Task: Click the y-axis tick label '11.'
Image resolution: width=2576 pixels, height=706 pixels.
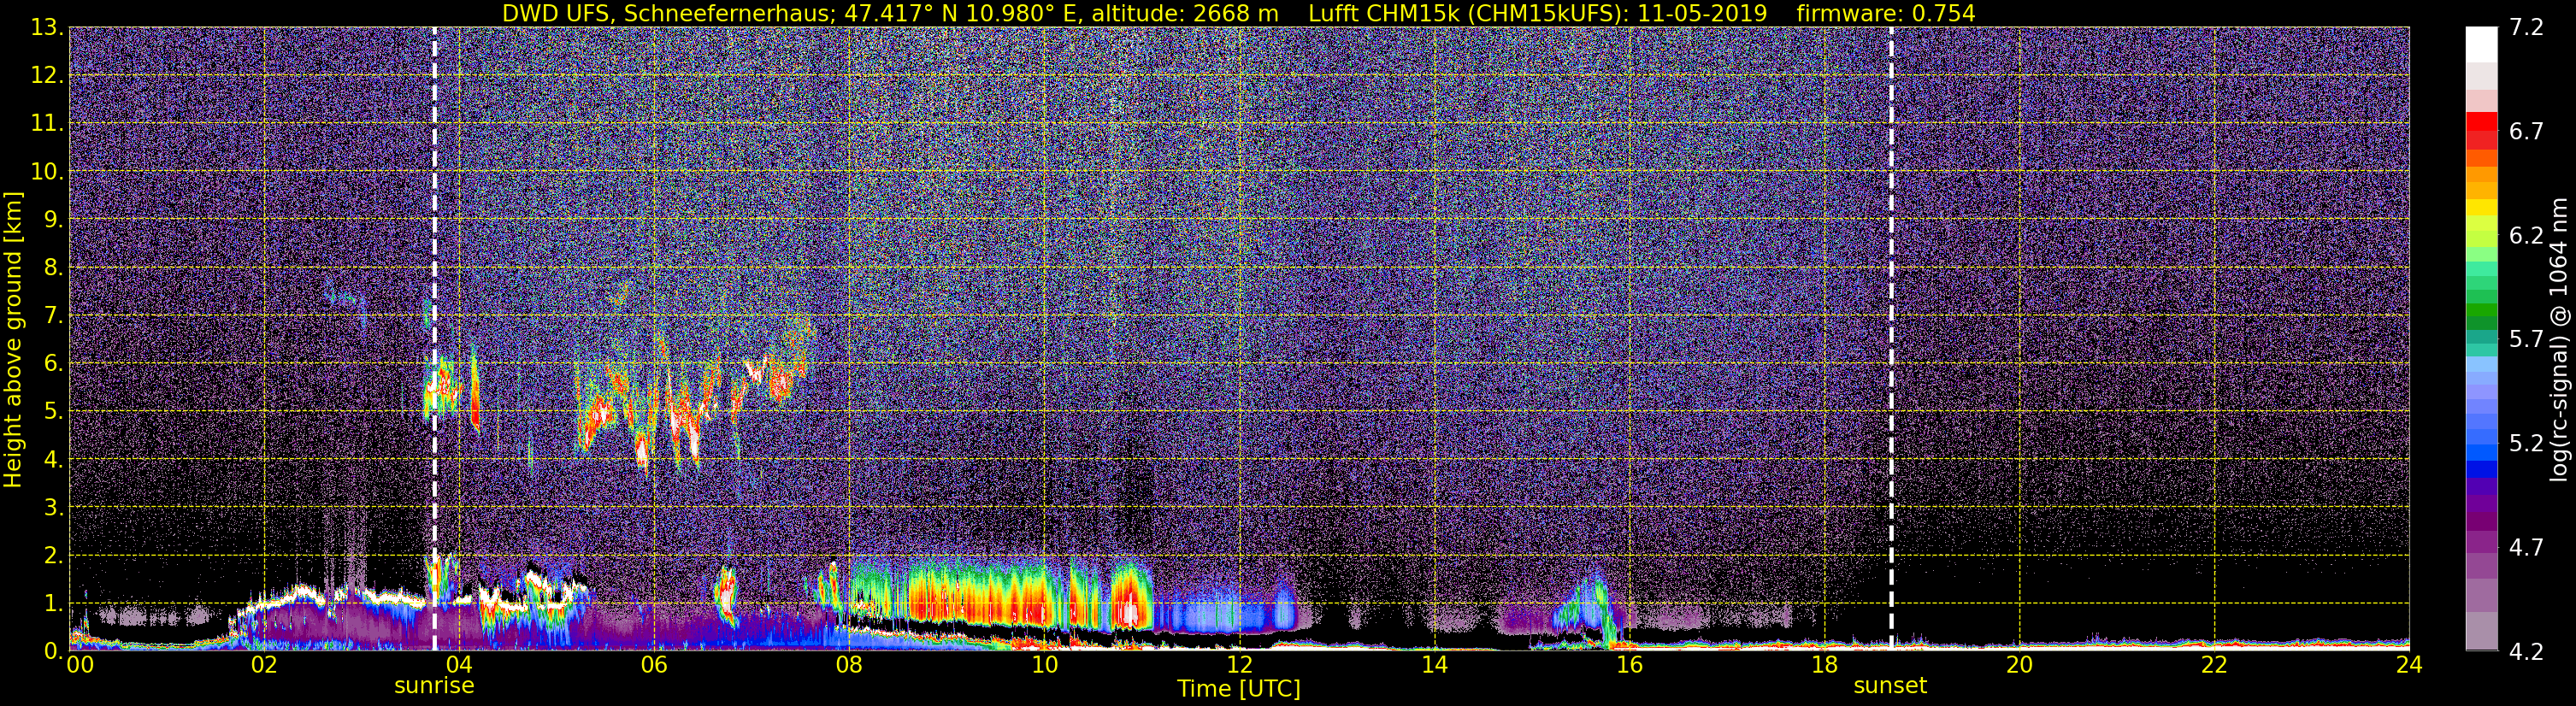Action: (47, 124)
